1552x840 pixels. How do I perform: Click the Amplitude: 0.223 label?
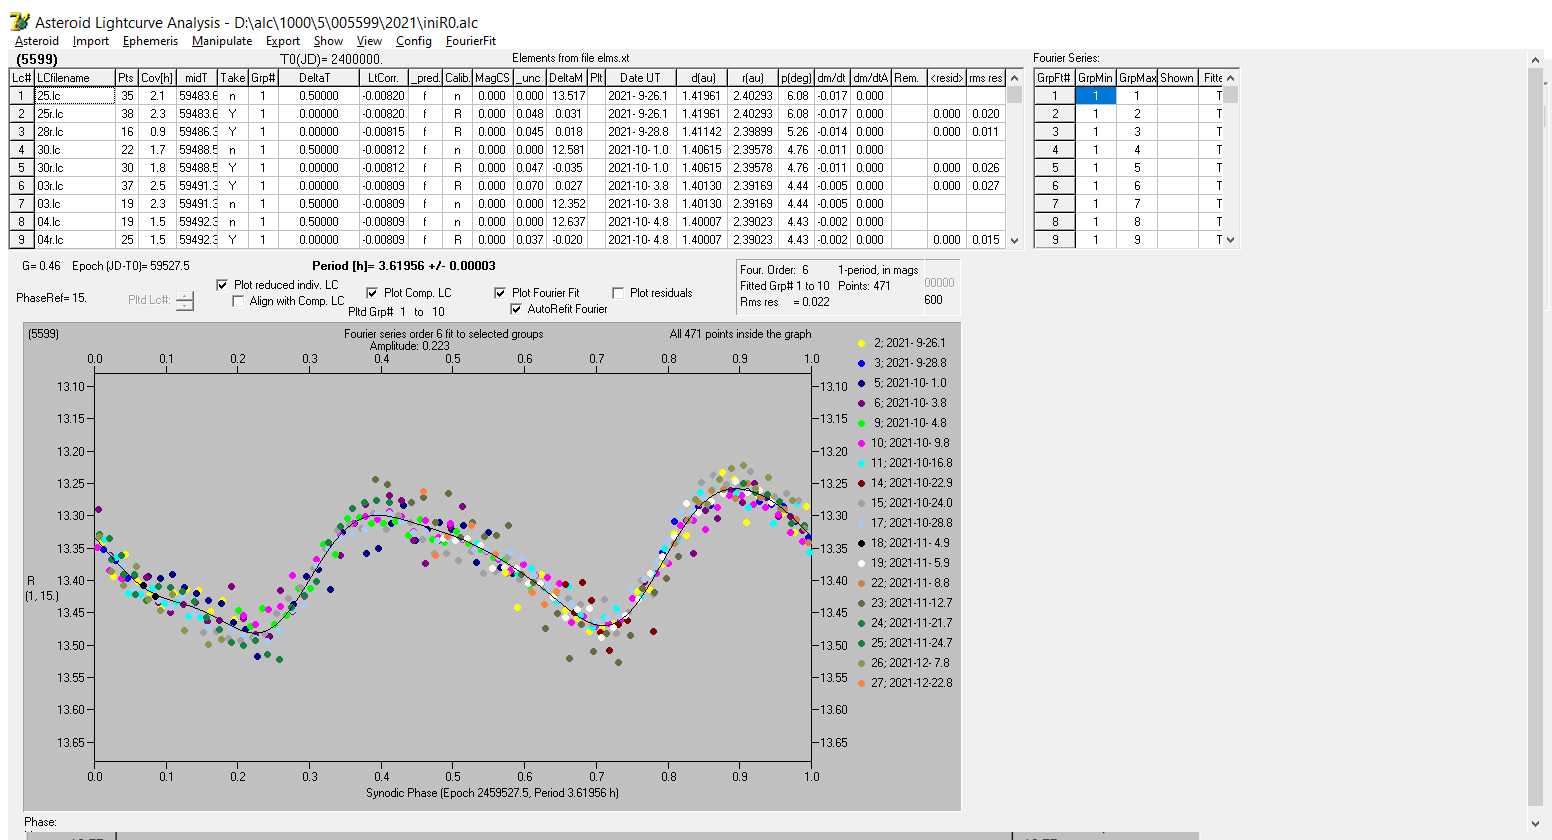coord(410,346)
